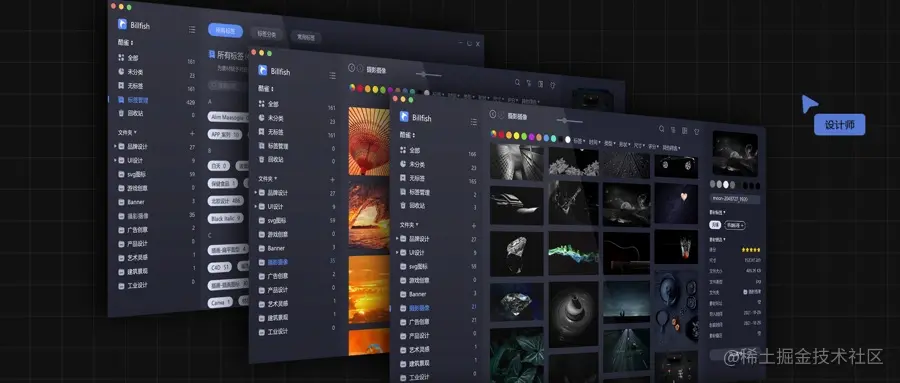Screen dimensions: 900x383
Task: Click the Billfish logo in the rear window
Action: click(x=122, y=24)
